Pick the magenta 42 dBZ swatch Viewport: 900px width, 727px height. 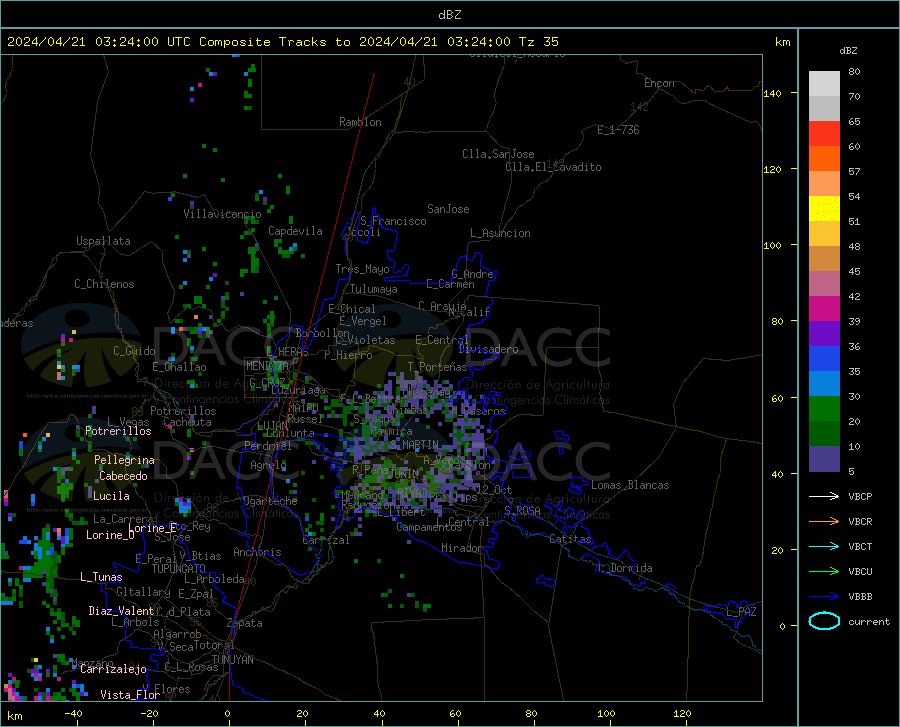[x=824, y=309]
